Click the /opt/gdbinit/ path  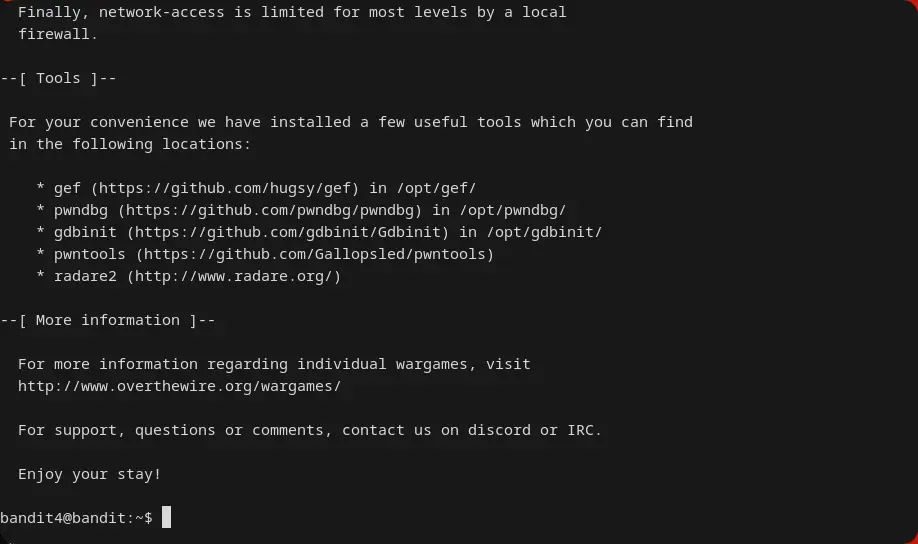pyautogui.click(x=544, y=232)
